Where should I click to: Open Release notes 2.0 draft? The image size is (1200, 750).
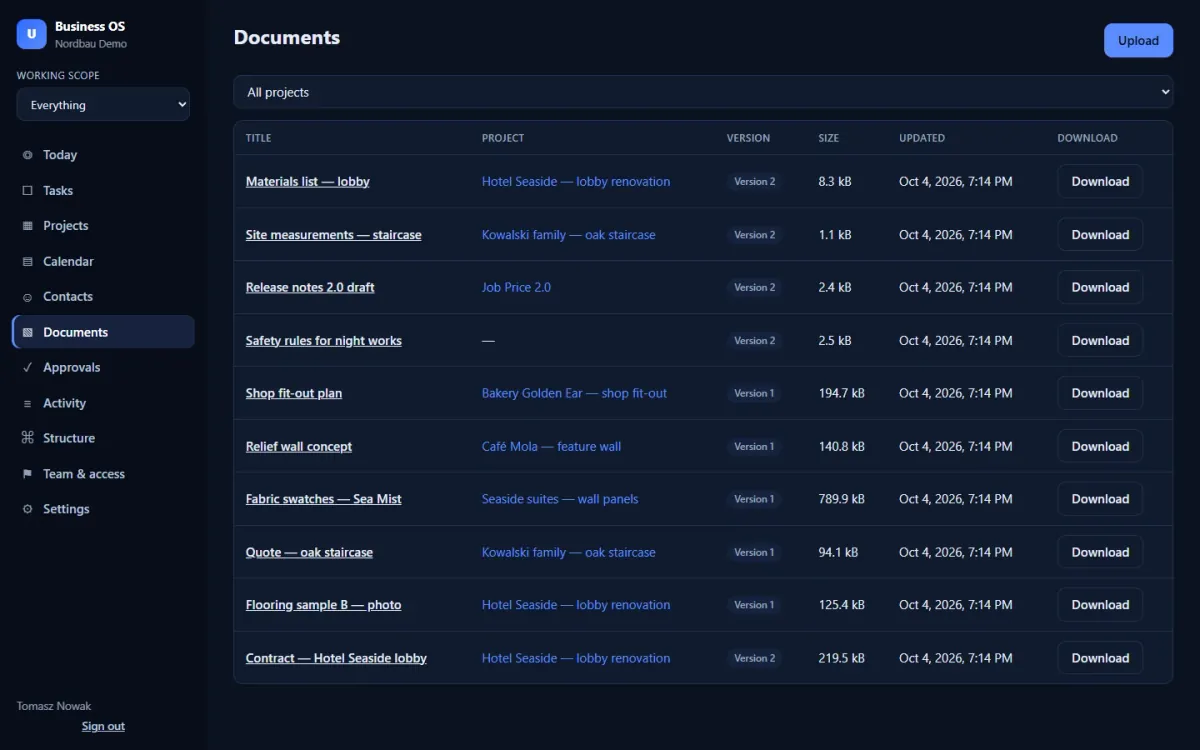310,287
